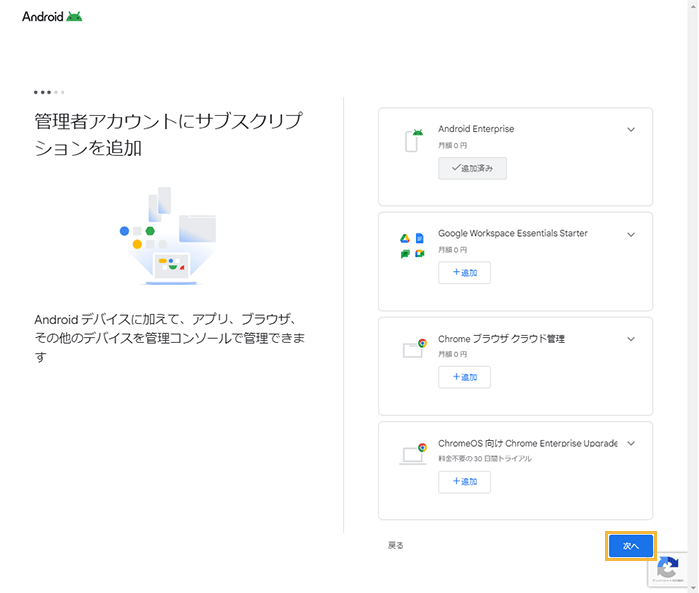Click the reCAPTCHA badge icon

pos(668,567)
